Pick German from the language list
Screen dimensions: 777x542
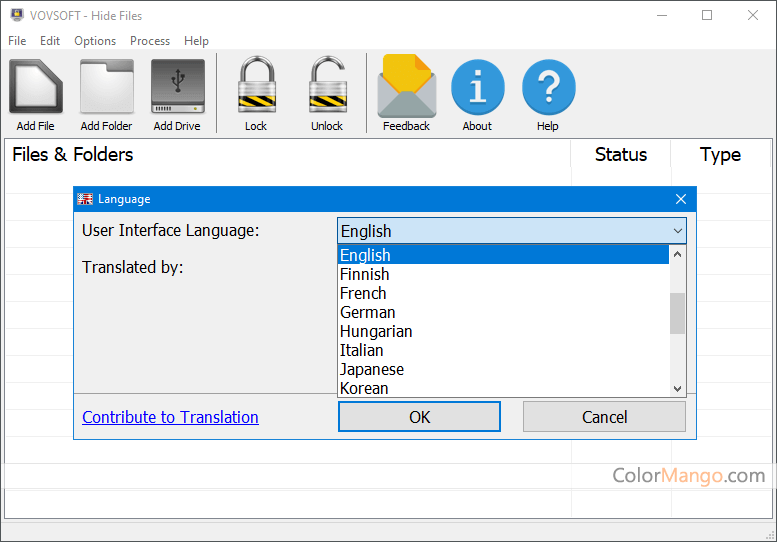367,312
